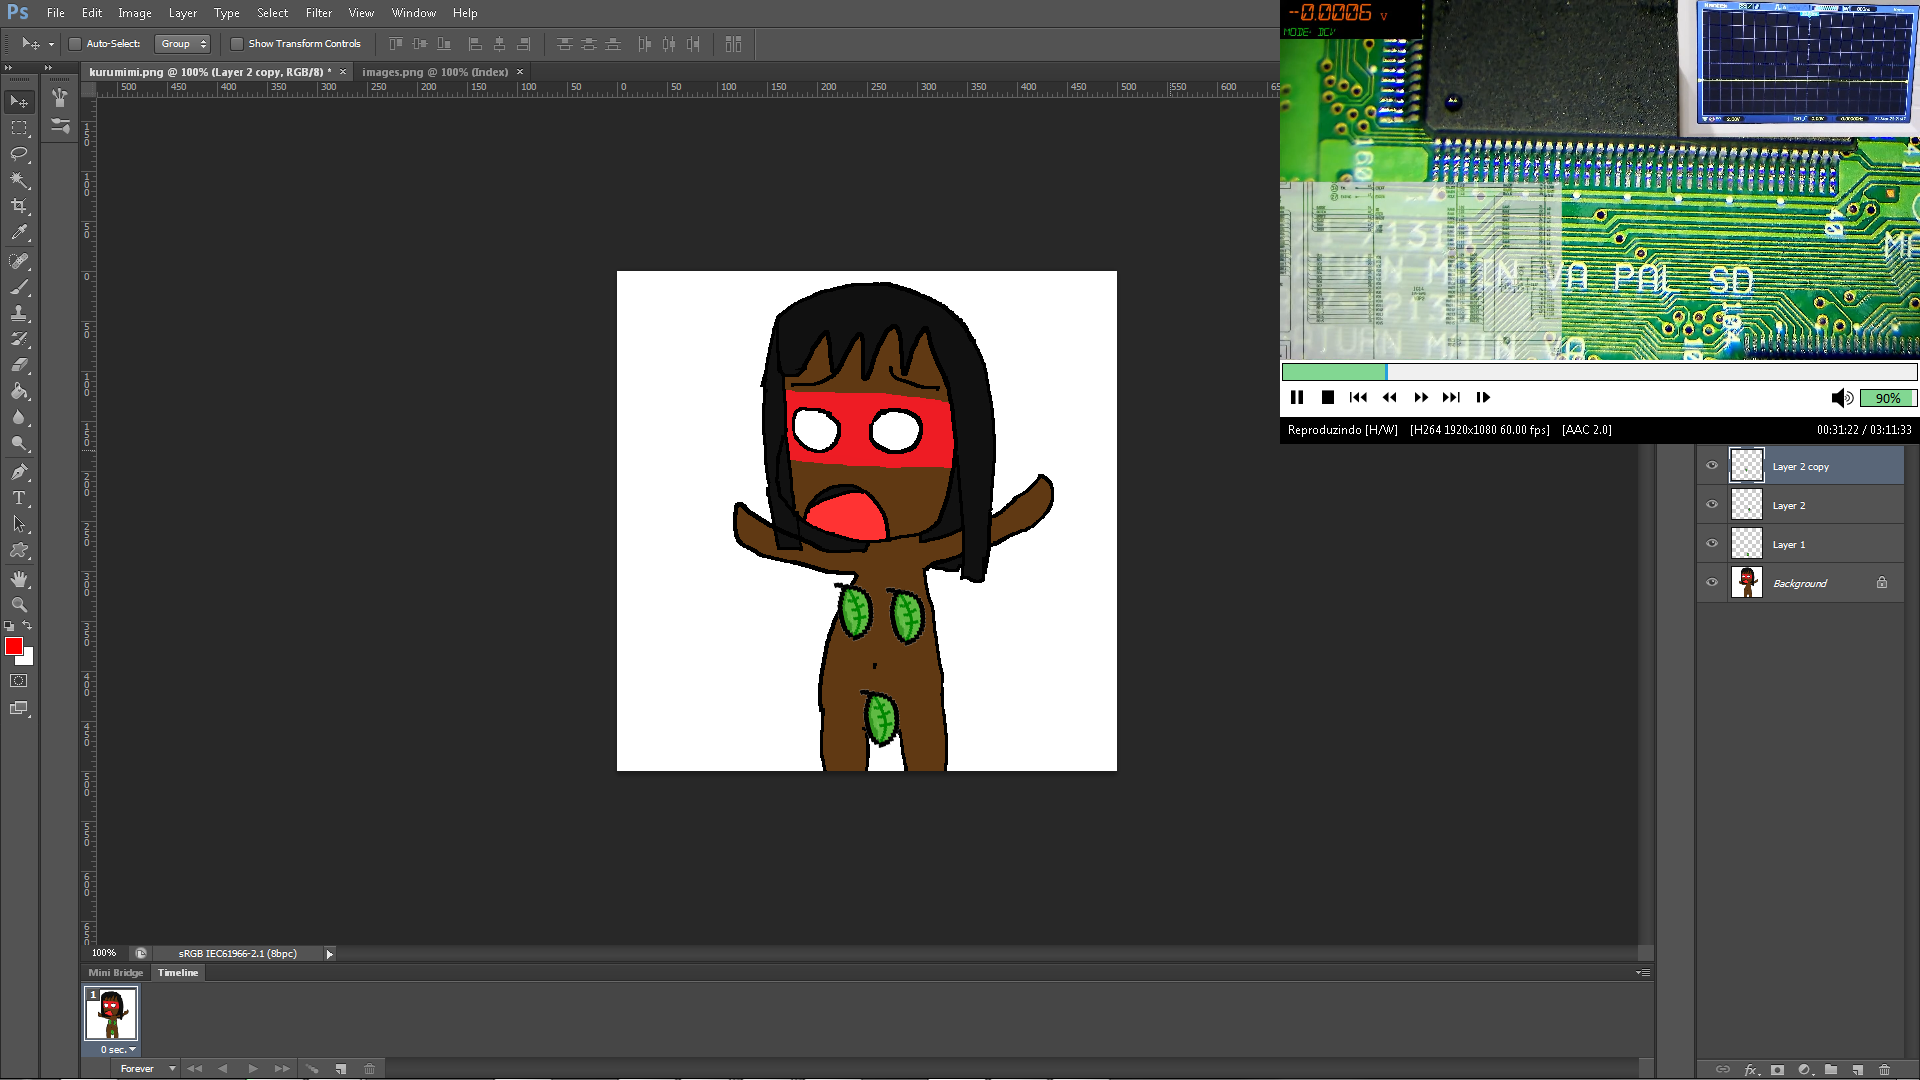Adjust the 90% volume bar

(x=1887, y=398)
